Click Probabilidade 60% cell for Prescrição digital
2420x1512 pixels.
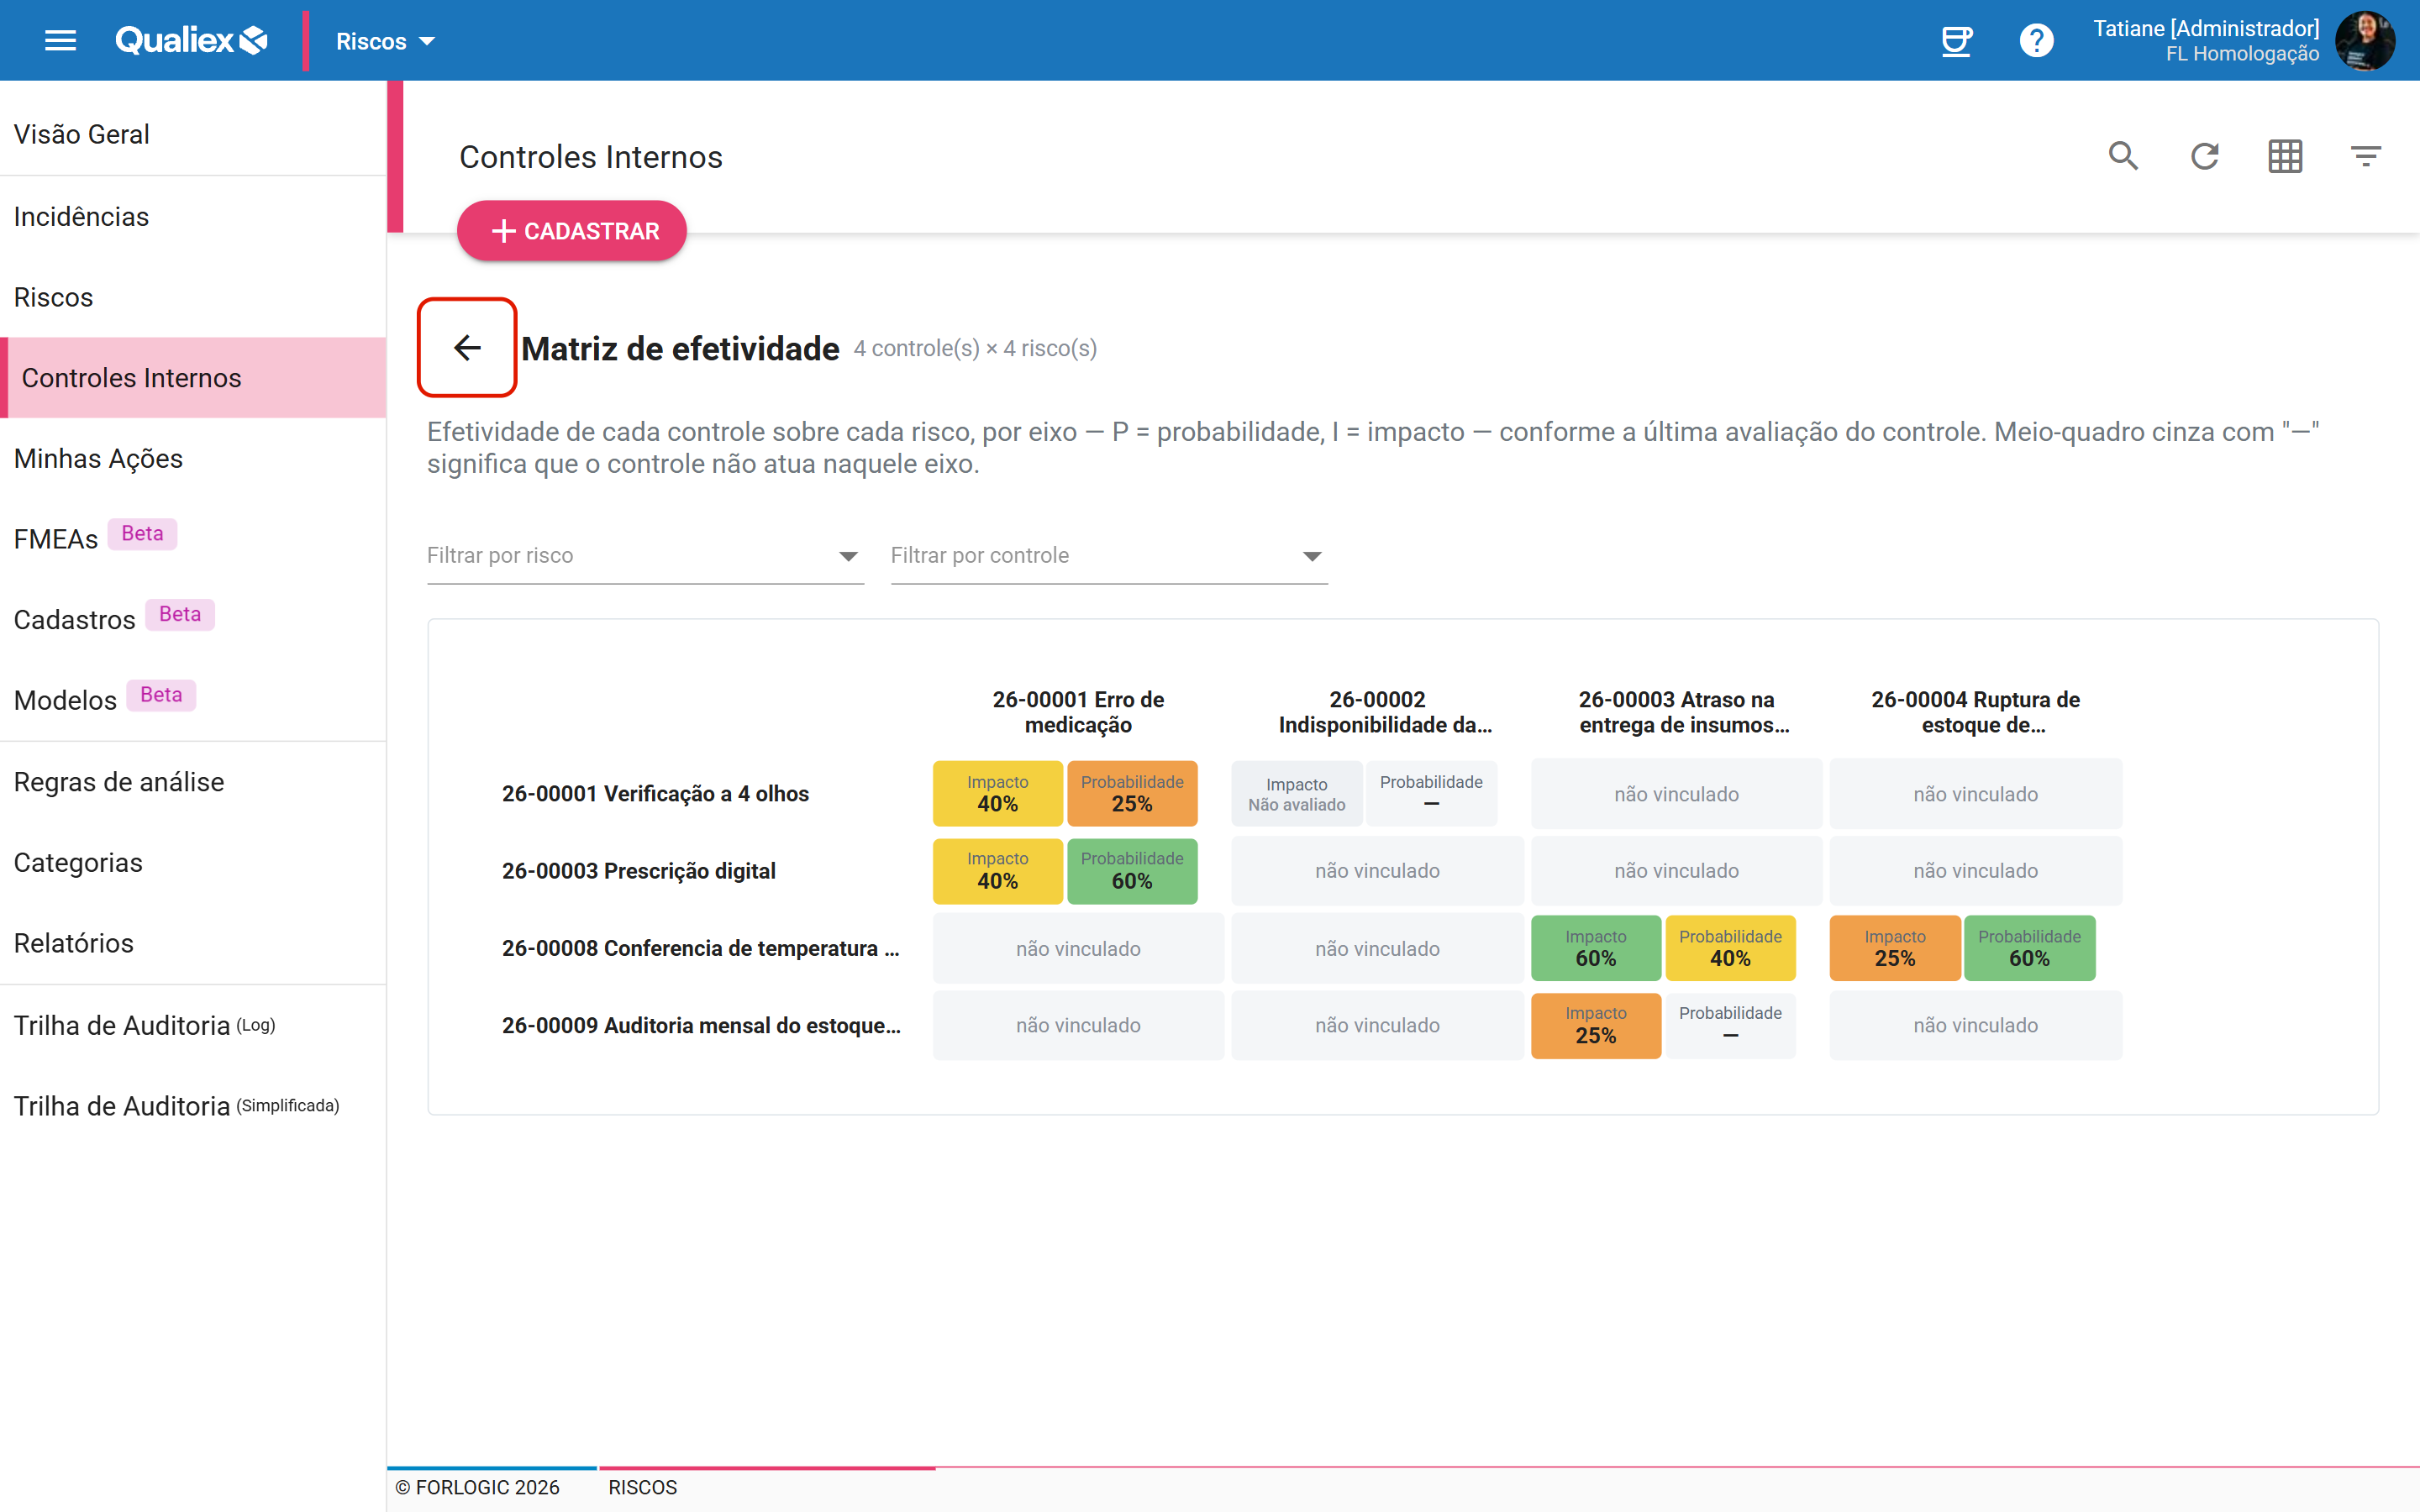pos(1132,871)
